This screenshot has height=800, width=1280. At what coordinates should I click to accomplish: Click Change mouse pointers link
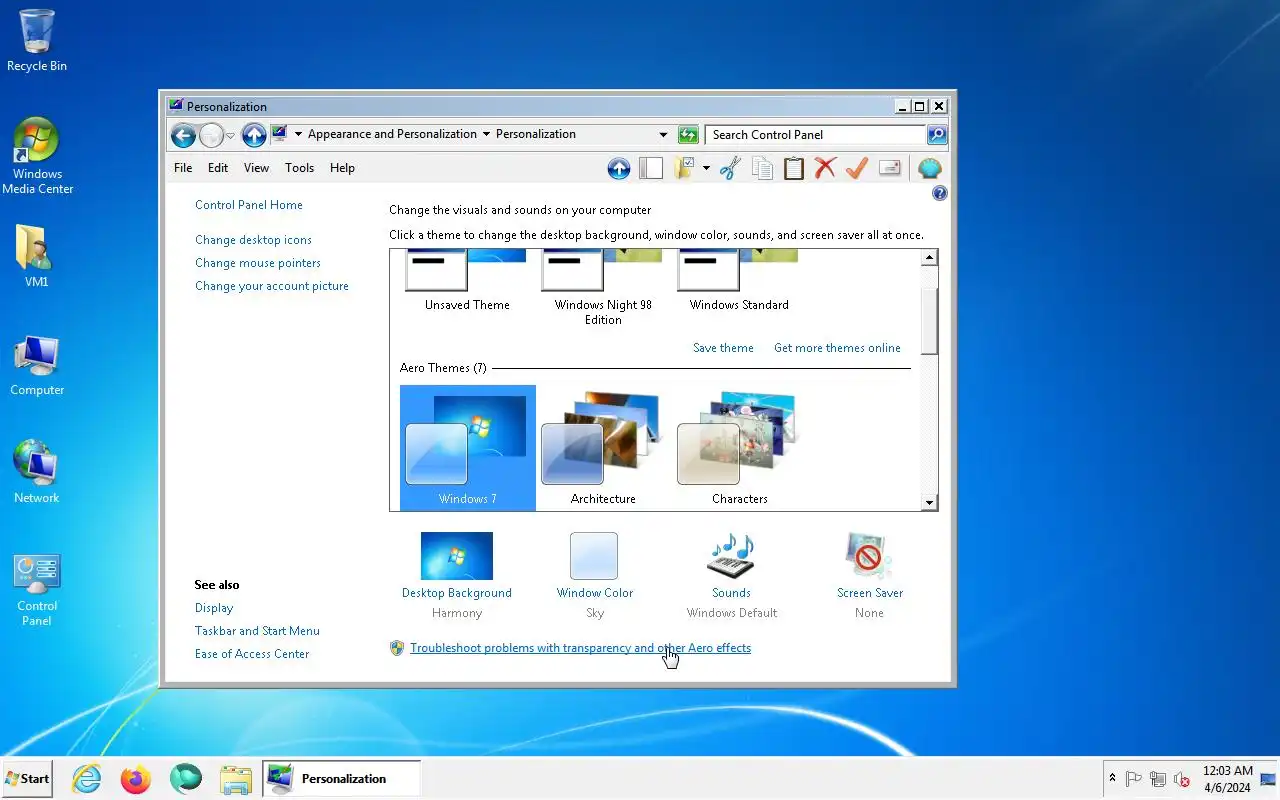(258, 263)
